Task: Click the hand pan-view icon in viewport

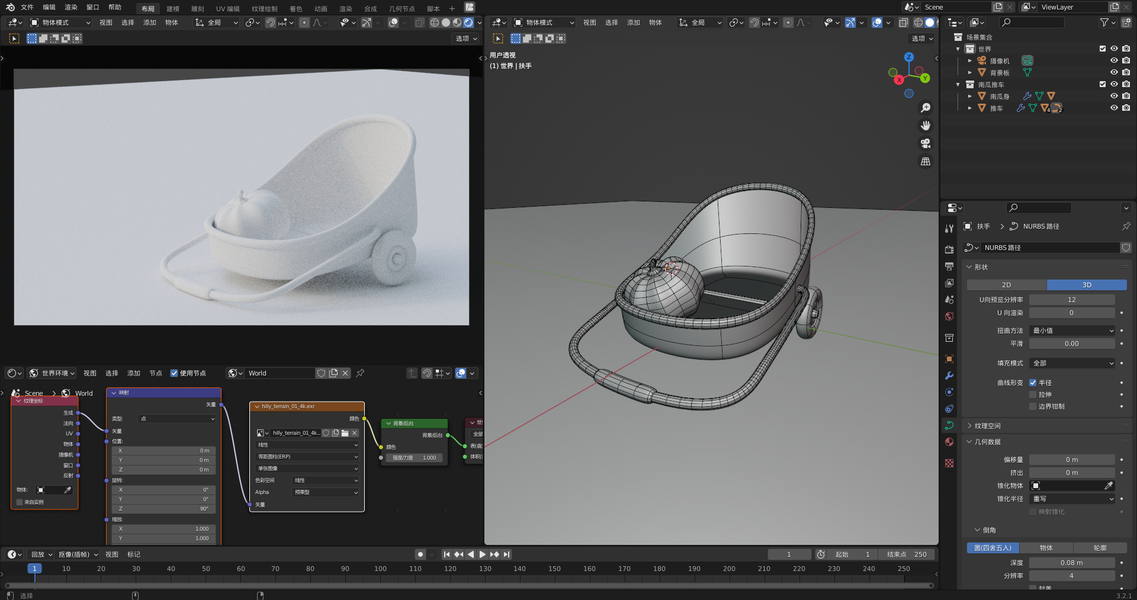Action: click(926, 125)
